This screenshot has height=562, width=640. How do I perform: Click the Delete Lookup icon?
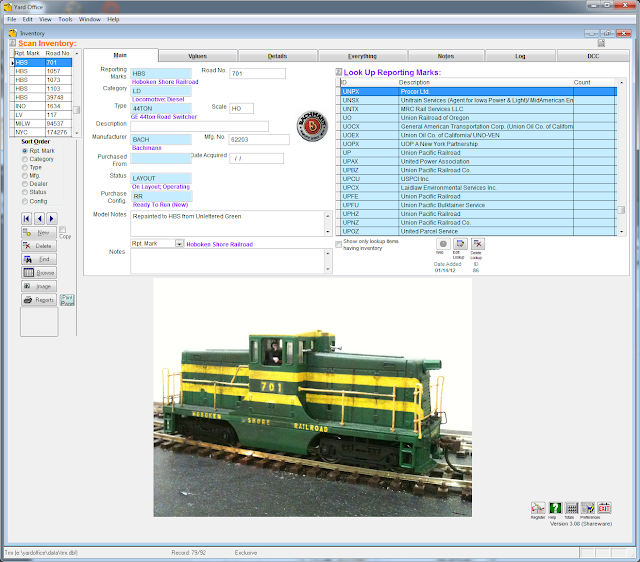pos(478,244)
